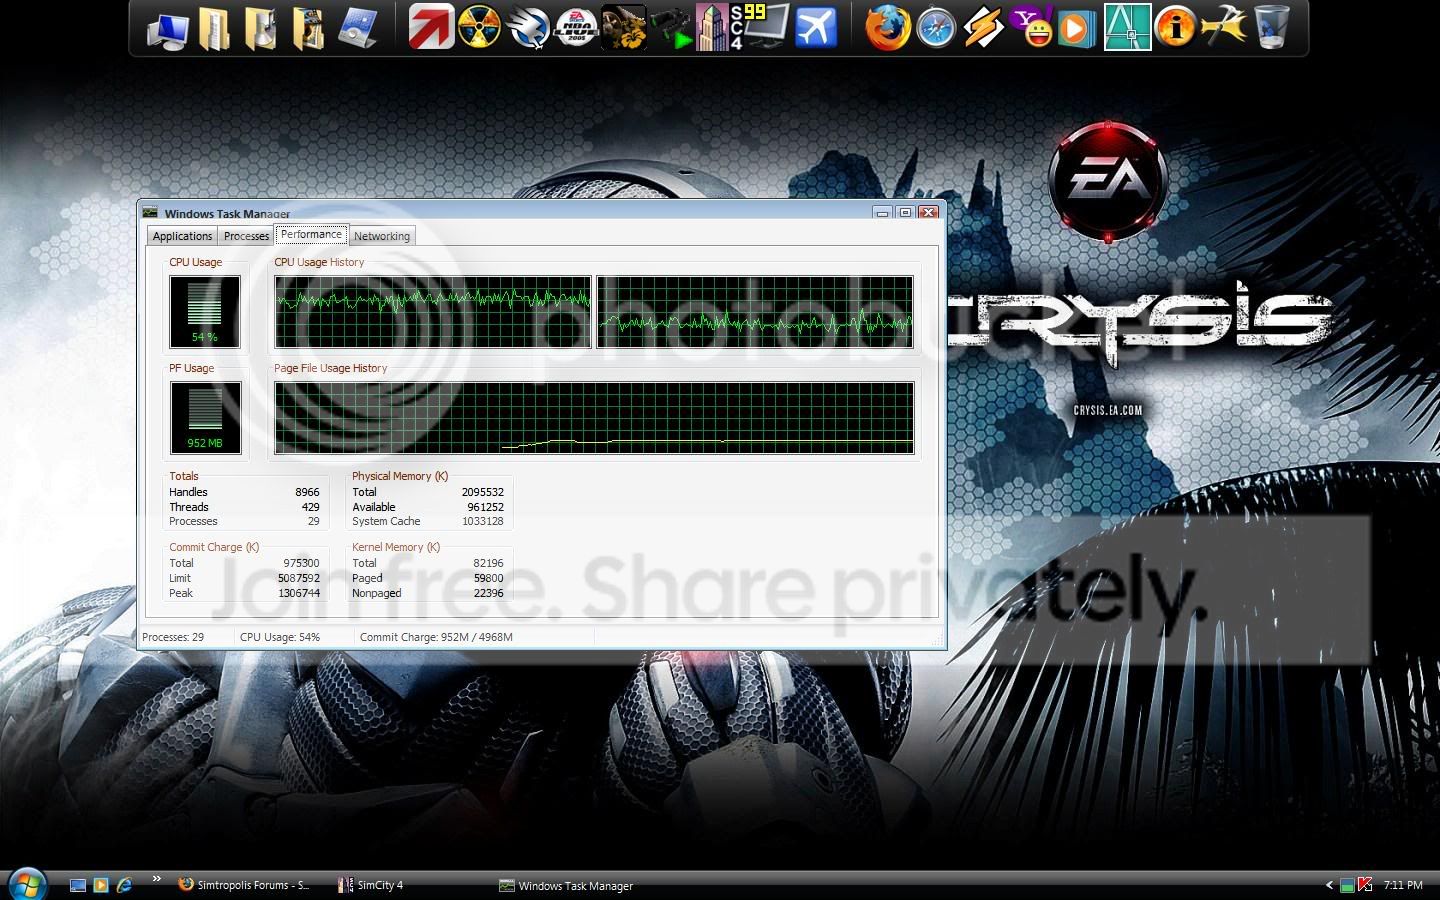
Task: Click 'Processes: 29' in the status bar
Action: [173, 637]
